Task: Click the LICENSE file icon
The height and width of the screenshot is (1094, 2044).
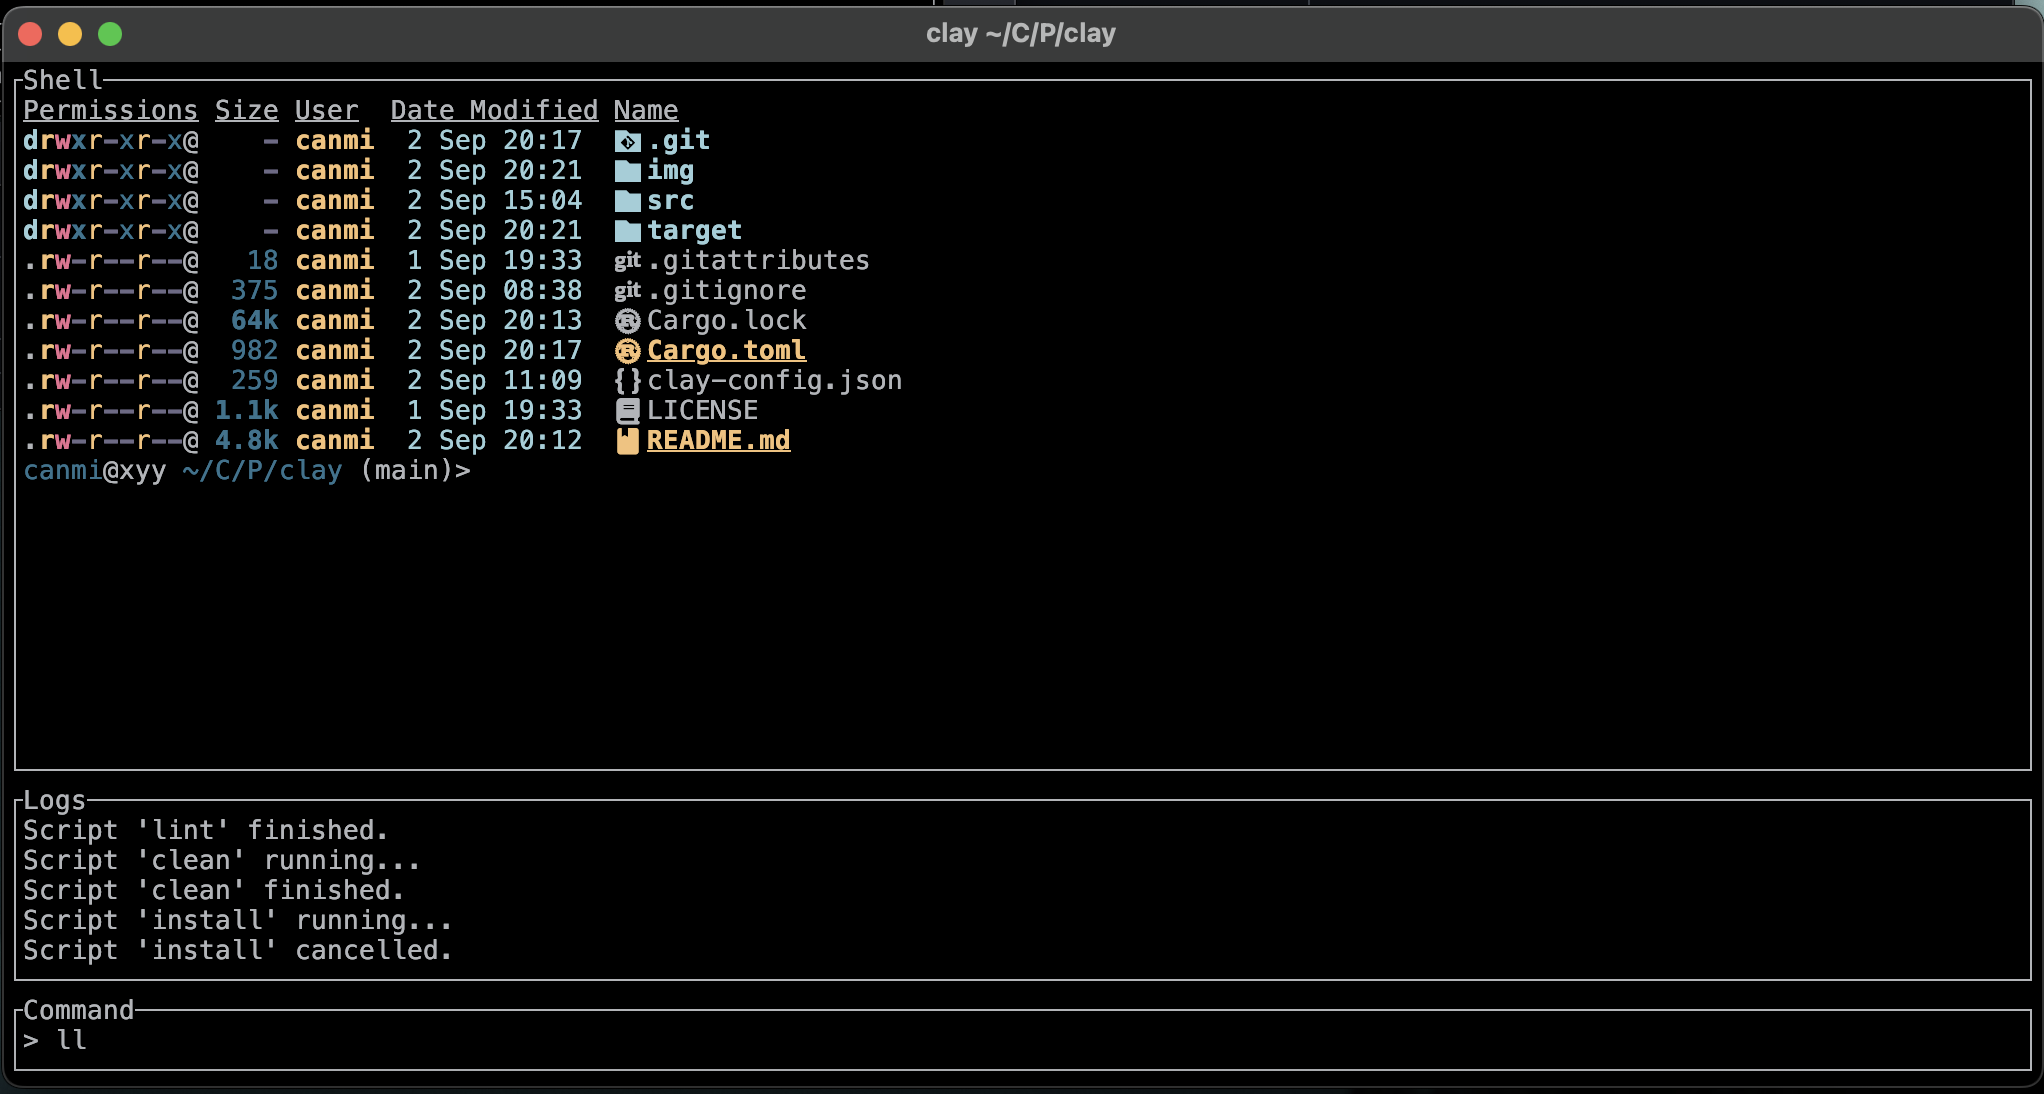Action: [627, 411]
